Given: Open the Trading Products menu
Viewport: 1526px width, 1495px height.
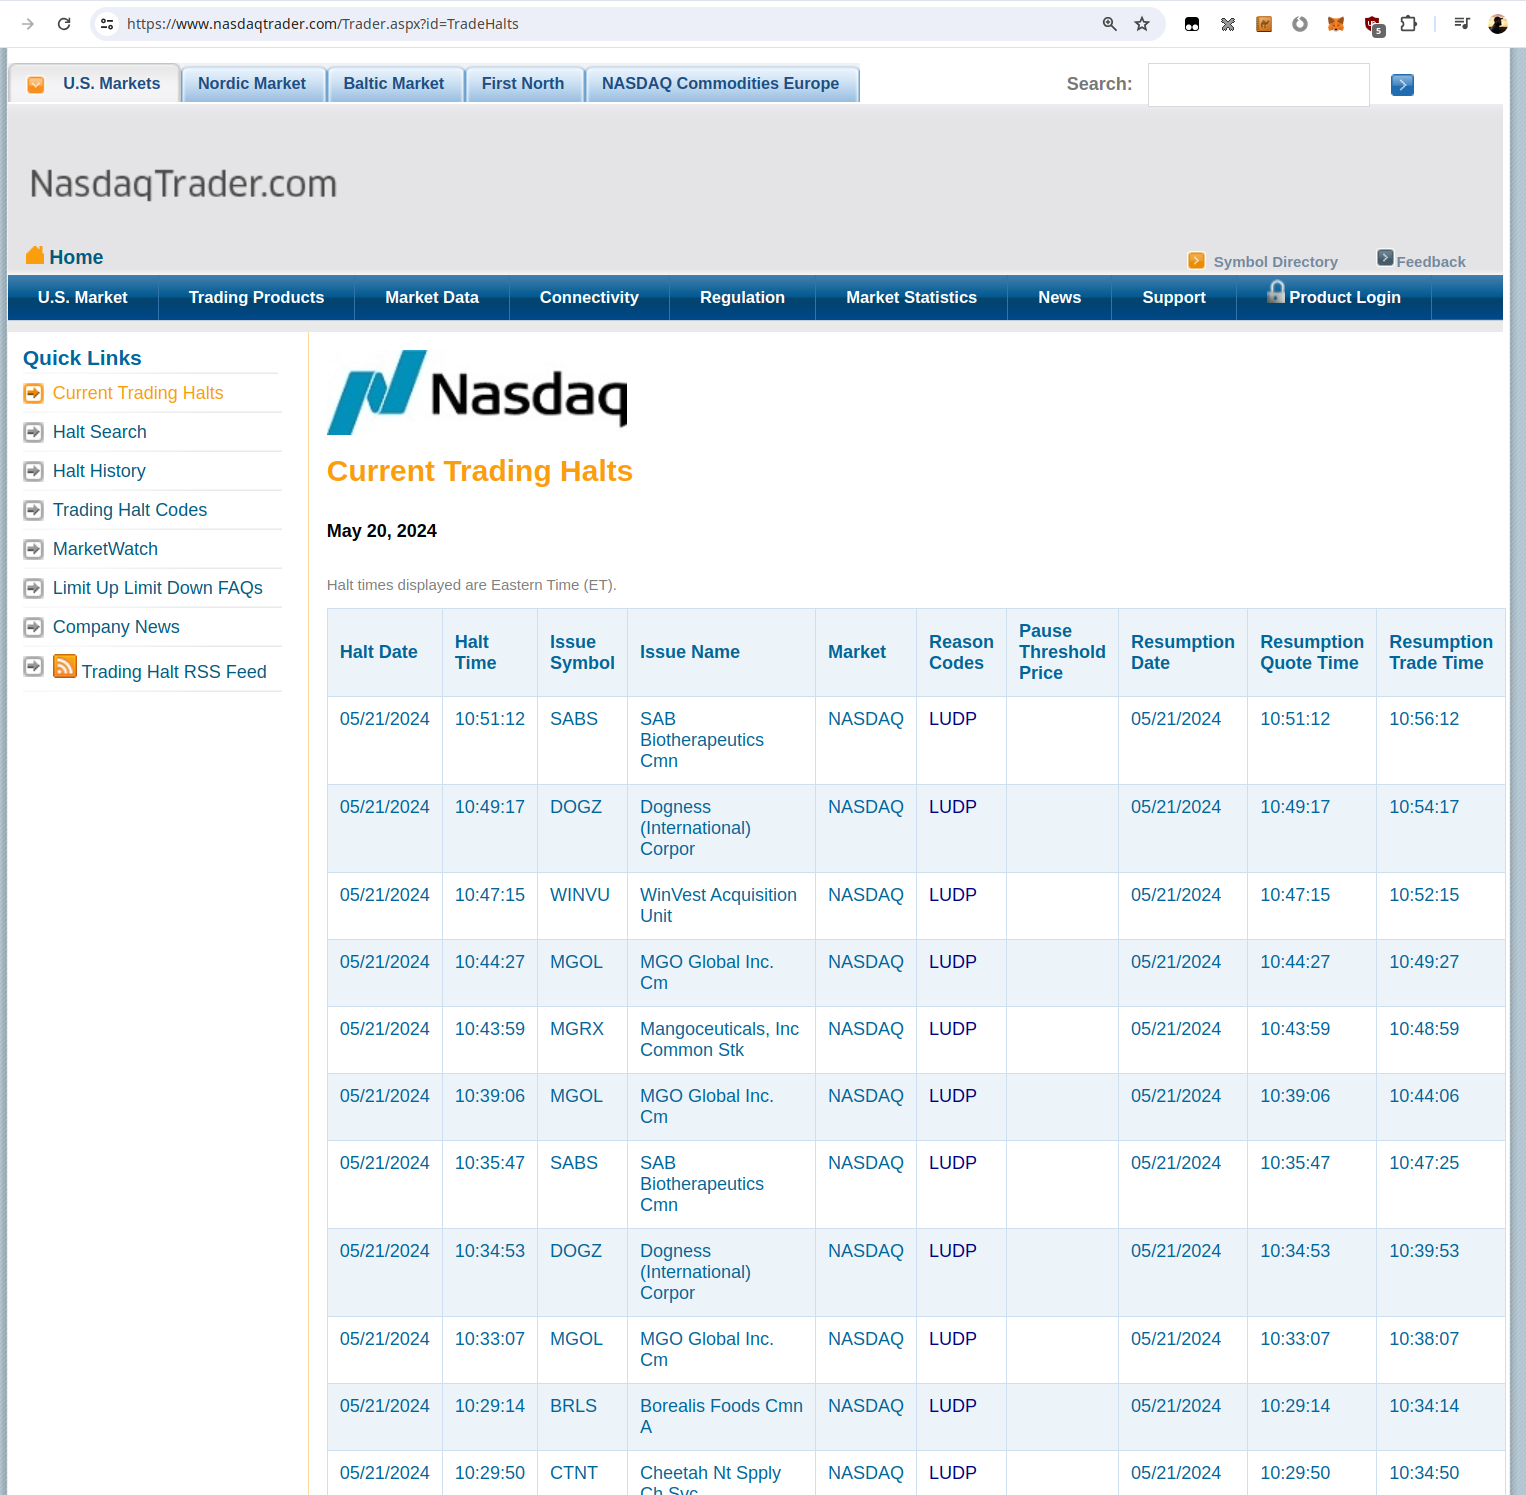Looking at the screenshot, I should [x=257, y=298].
